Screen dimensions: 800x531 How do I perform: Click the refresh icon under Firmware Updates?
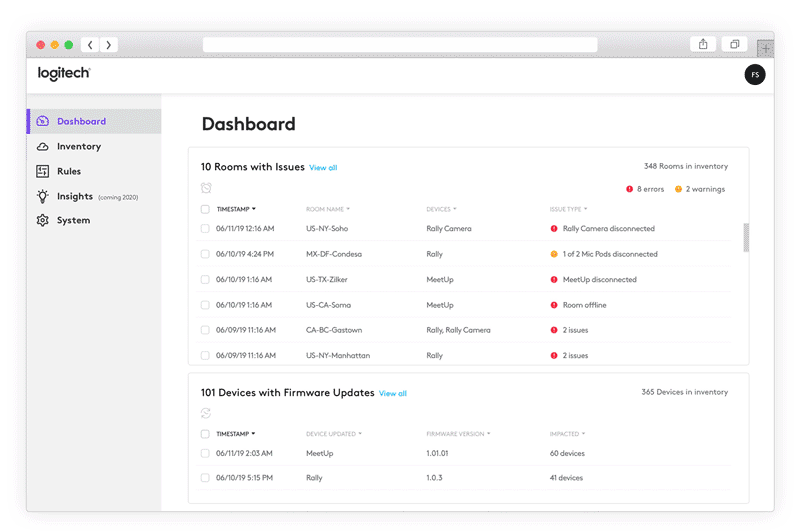pos(206,413)
